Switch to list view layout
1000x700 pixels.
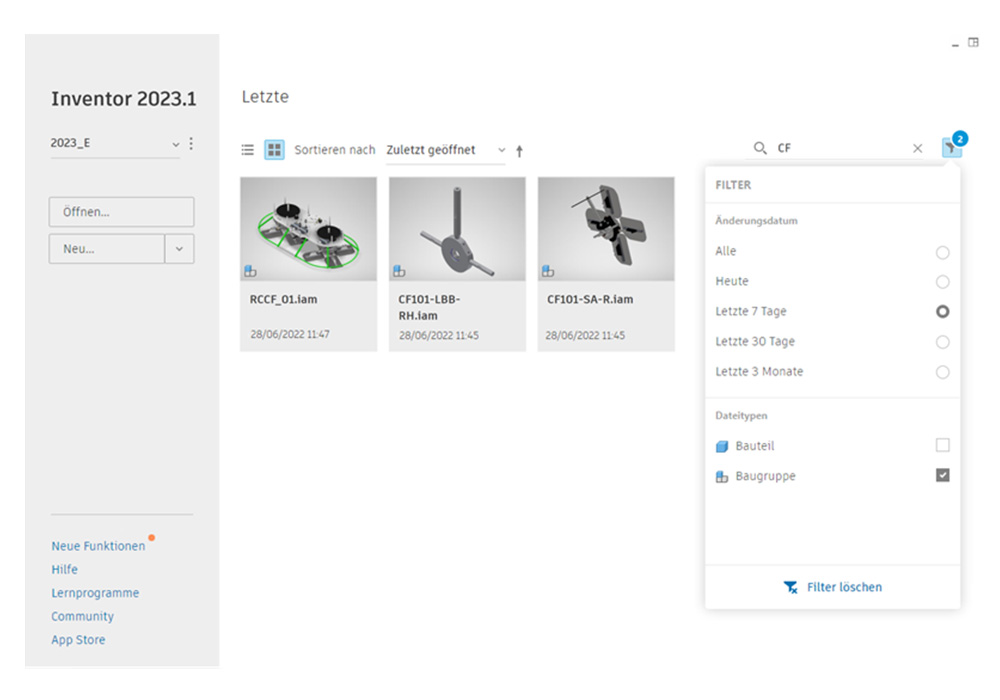point(247,150)
